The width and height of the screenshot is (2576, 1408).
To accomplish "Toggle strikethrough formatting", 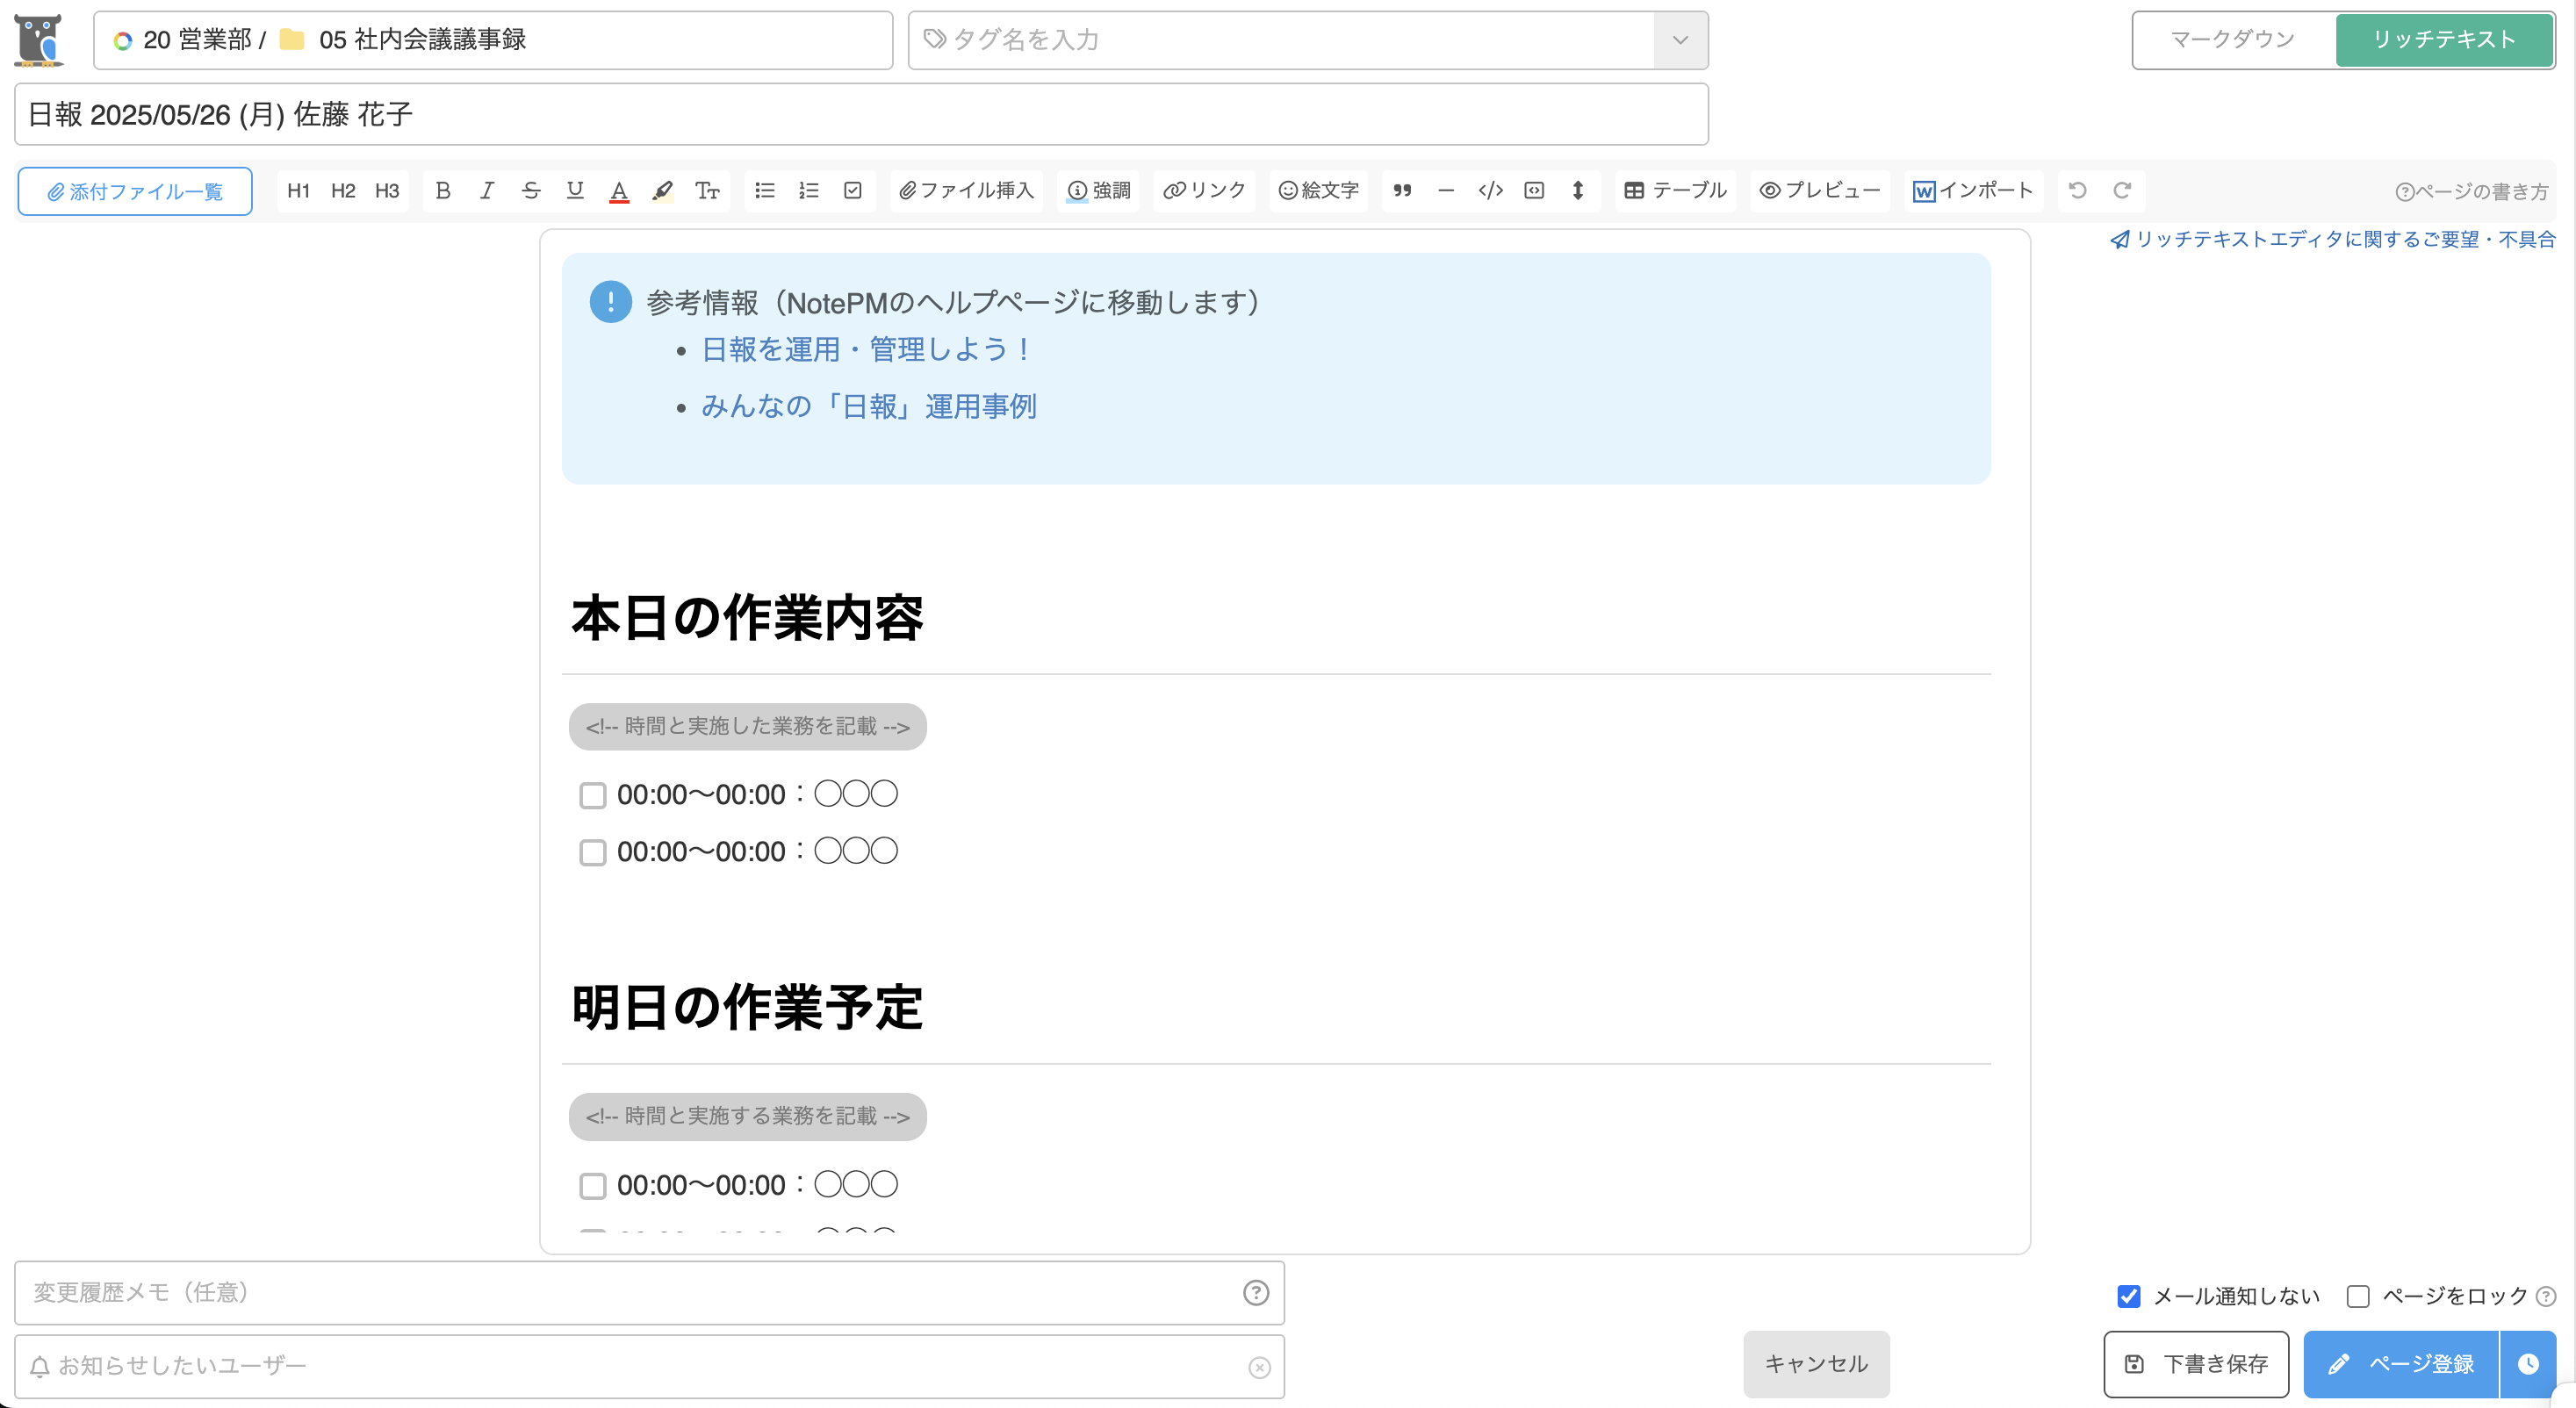I will [531, 191].
